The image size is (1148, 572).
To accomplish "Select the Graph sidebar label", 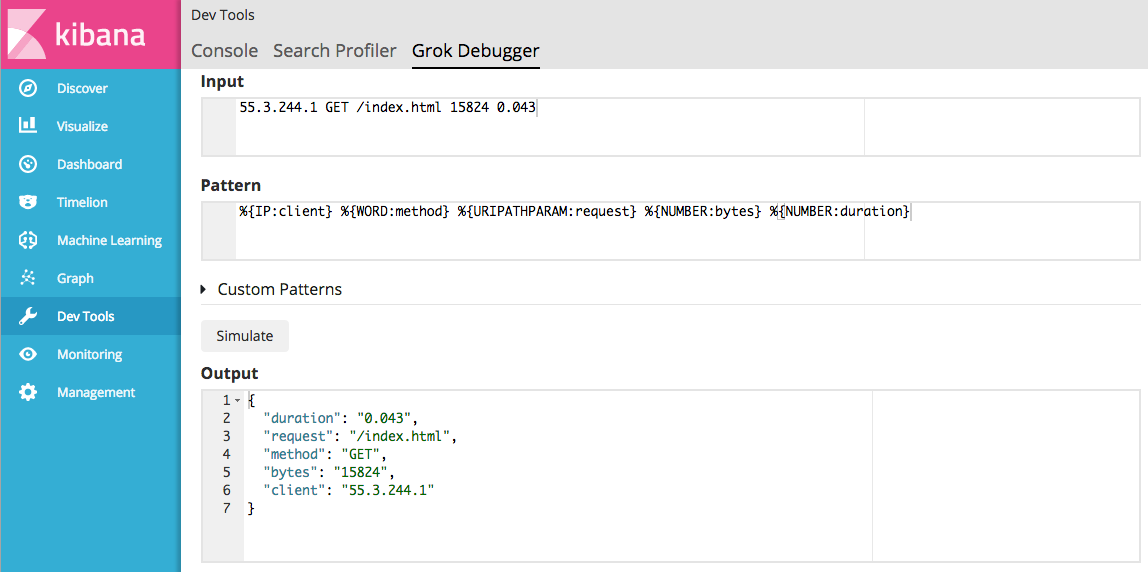I will pos(75,279).
